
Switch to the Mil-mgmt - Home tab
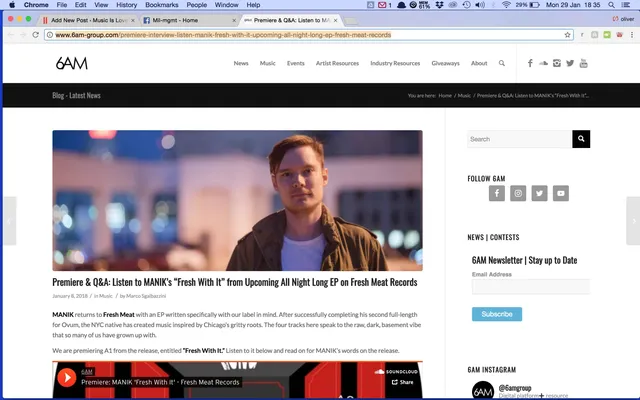[x=188, y=20]
